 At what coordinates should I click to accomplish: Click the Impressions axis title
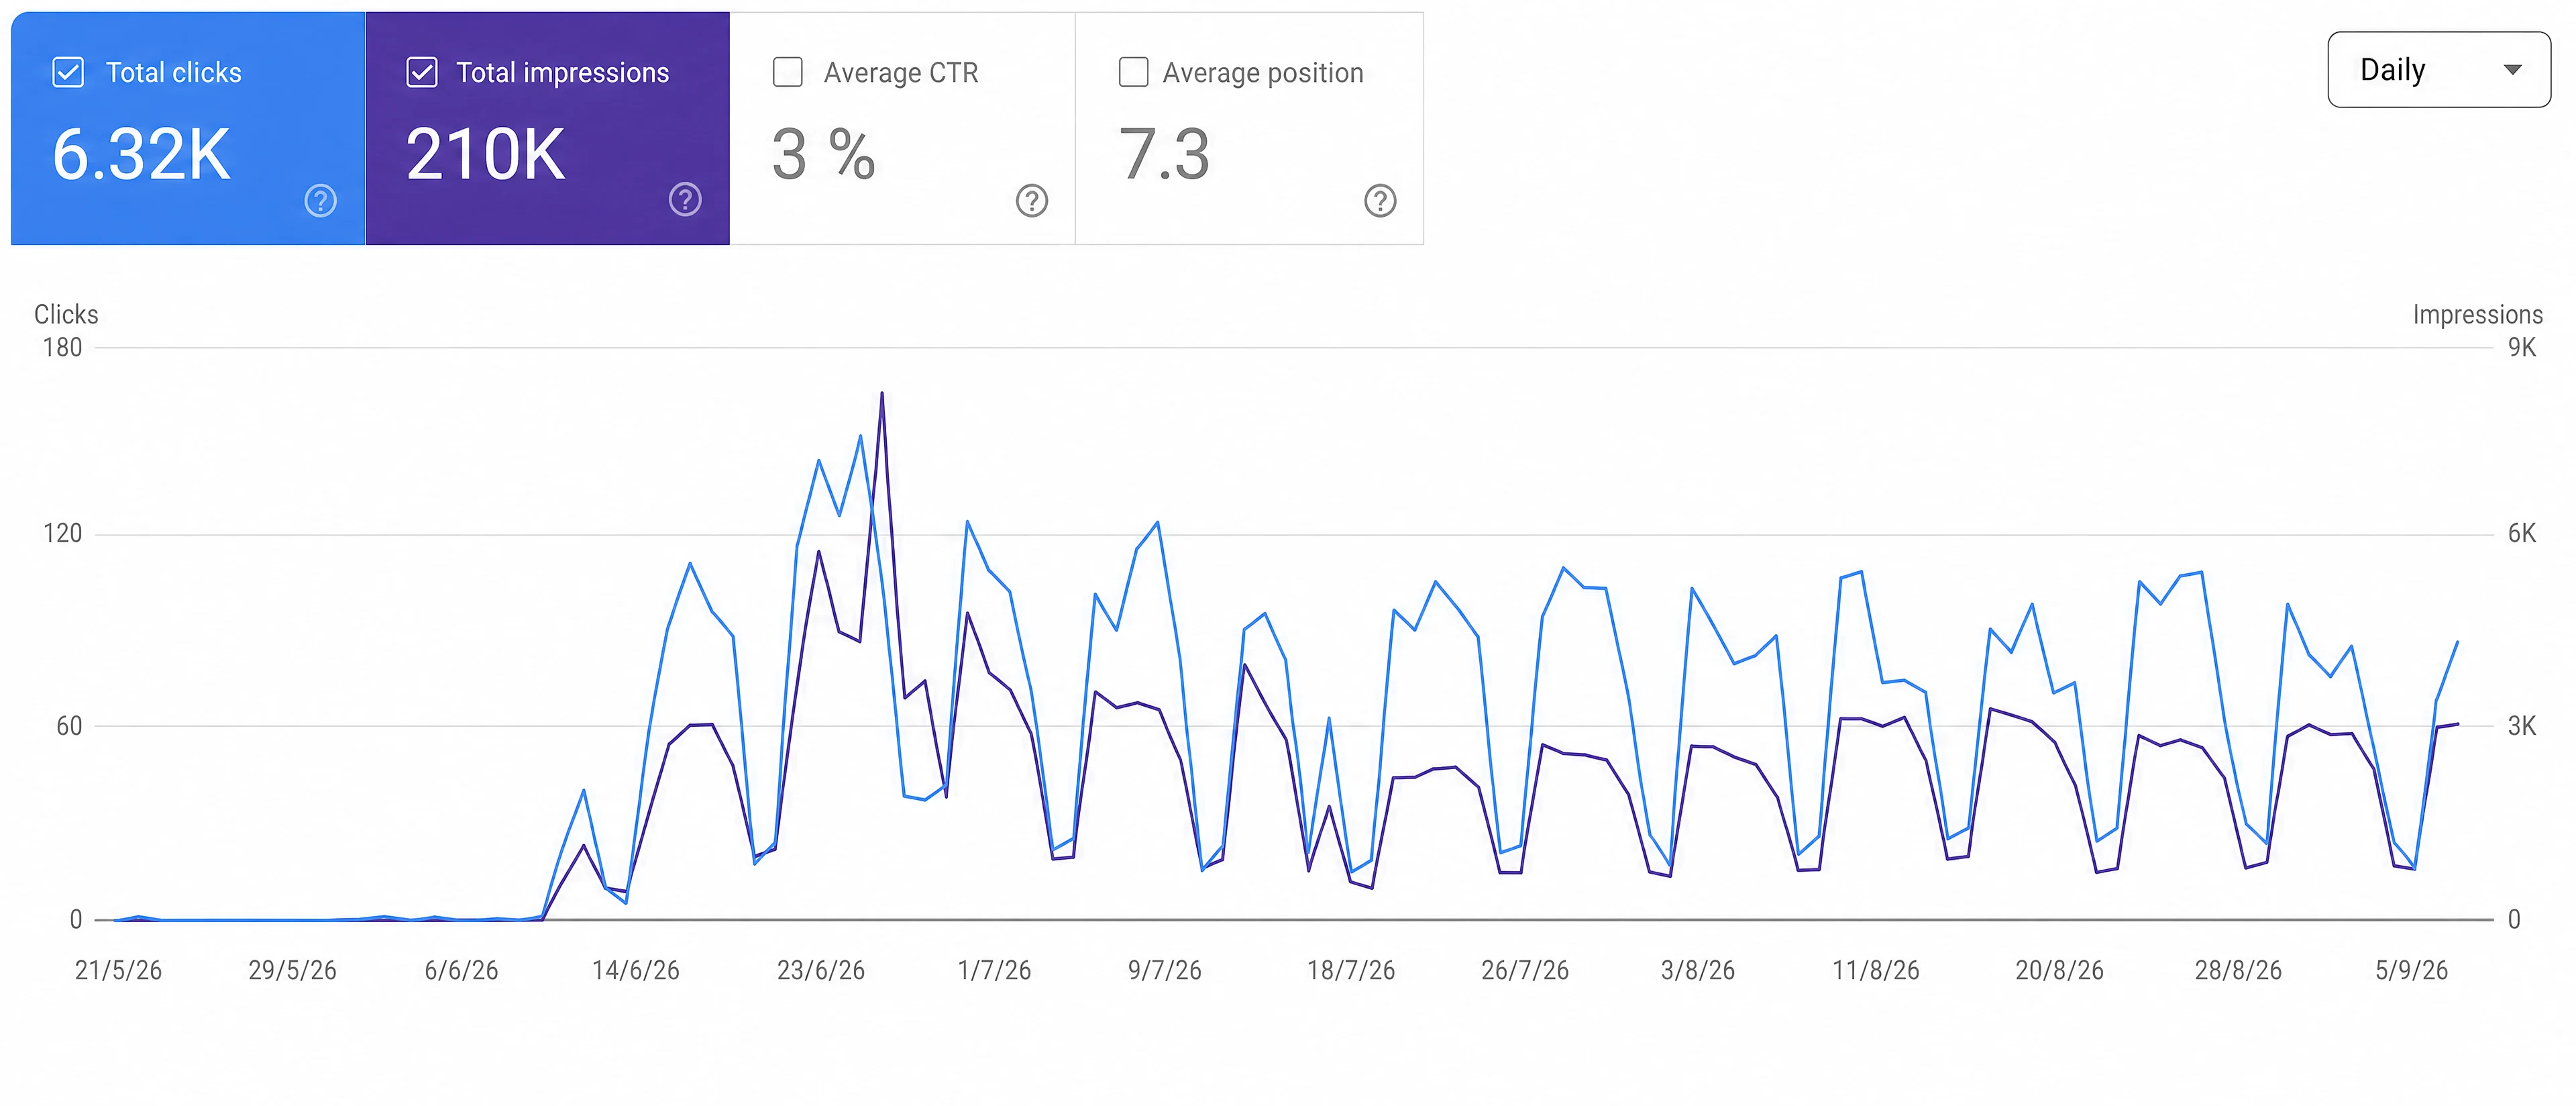coord(2477,314)
